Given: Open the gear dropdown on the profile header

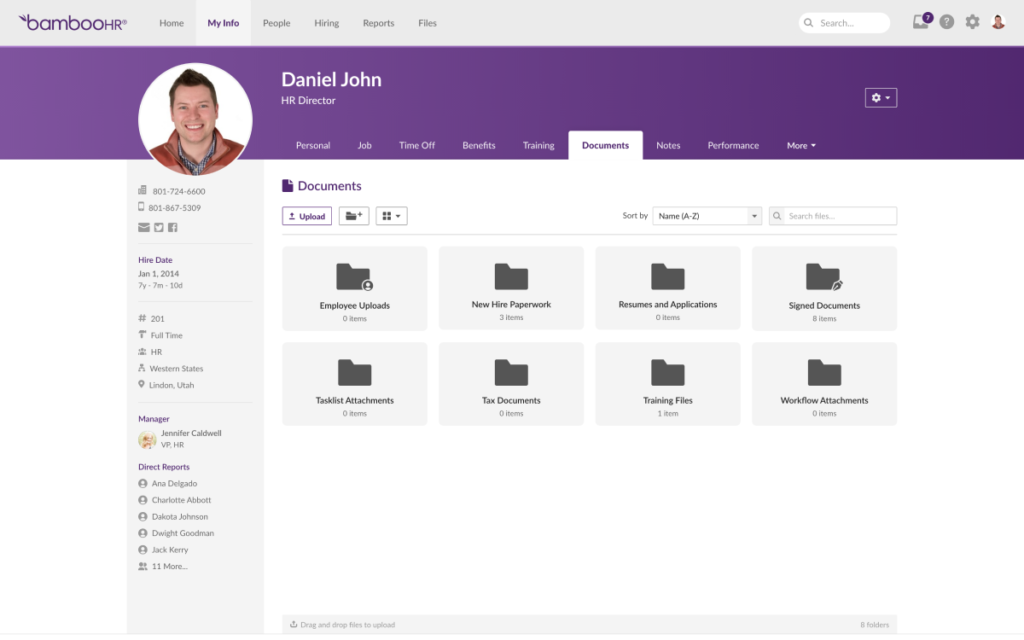Looking at the screenshot, I should tap(880, 97).
